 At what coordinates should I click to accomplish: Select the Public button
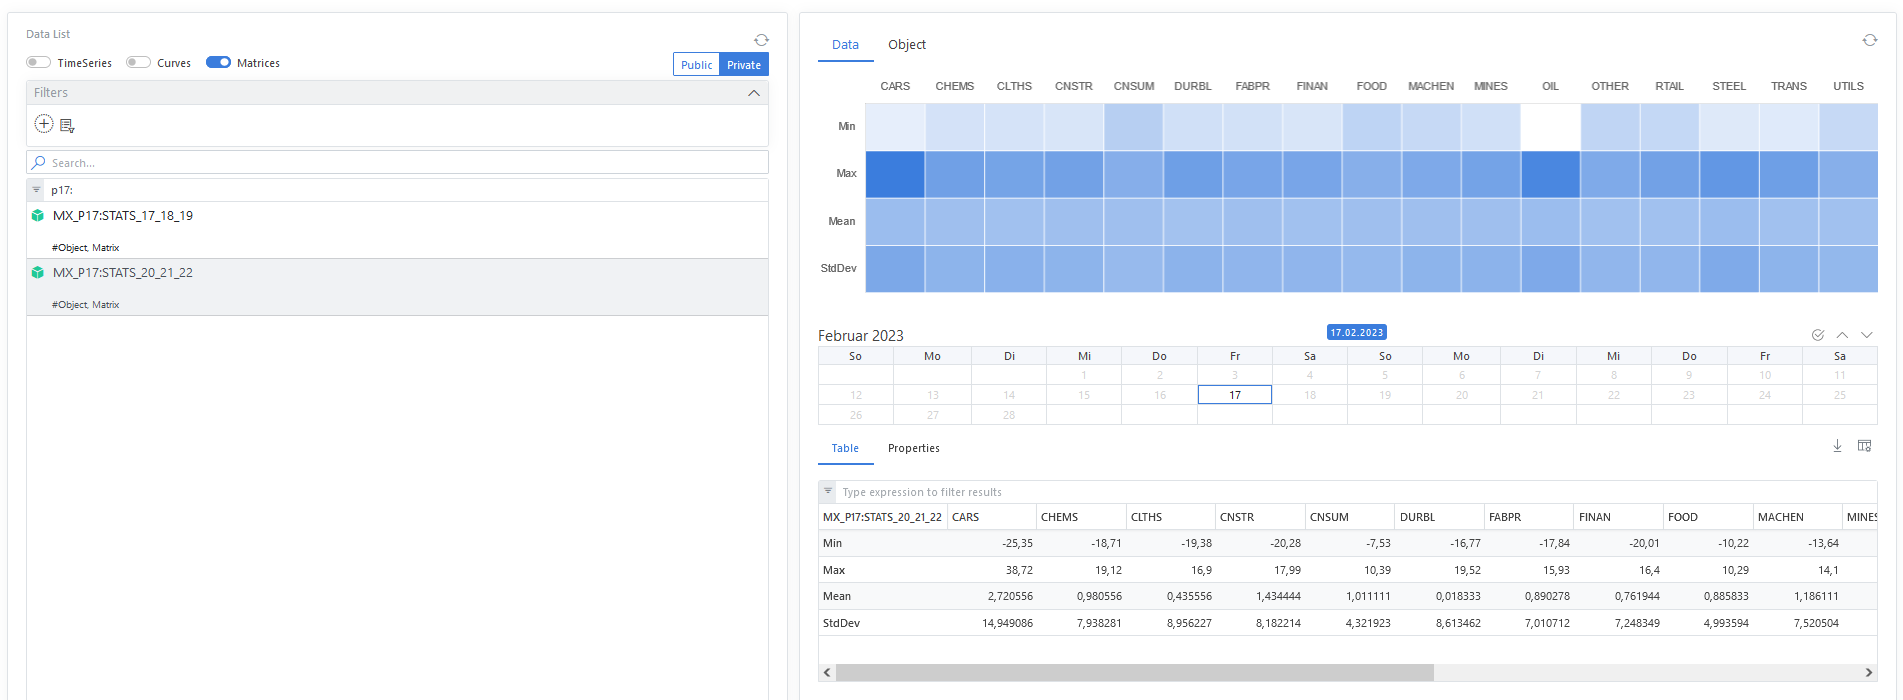point(696,65)
